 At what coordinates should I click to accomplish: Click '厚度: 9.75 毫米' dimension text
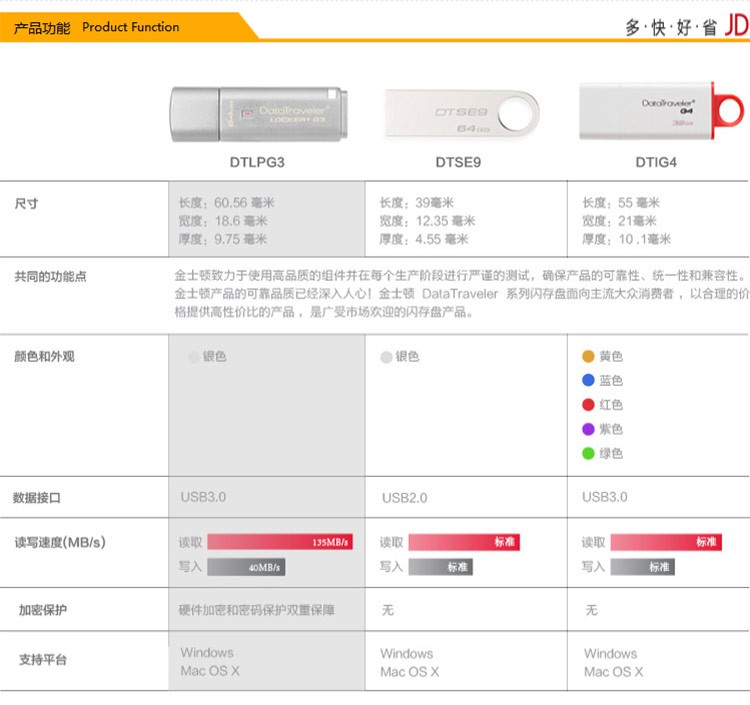[x=223, y=239]
